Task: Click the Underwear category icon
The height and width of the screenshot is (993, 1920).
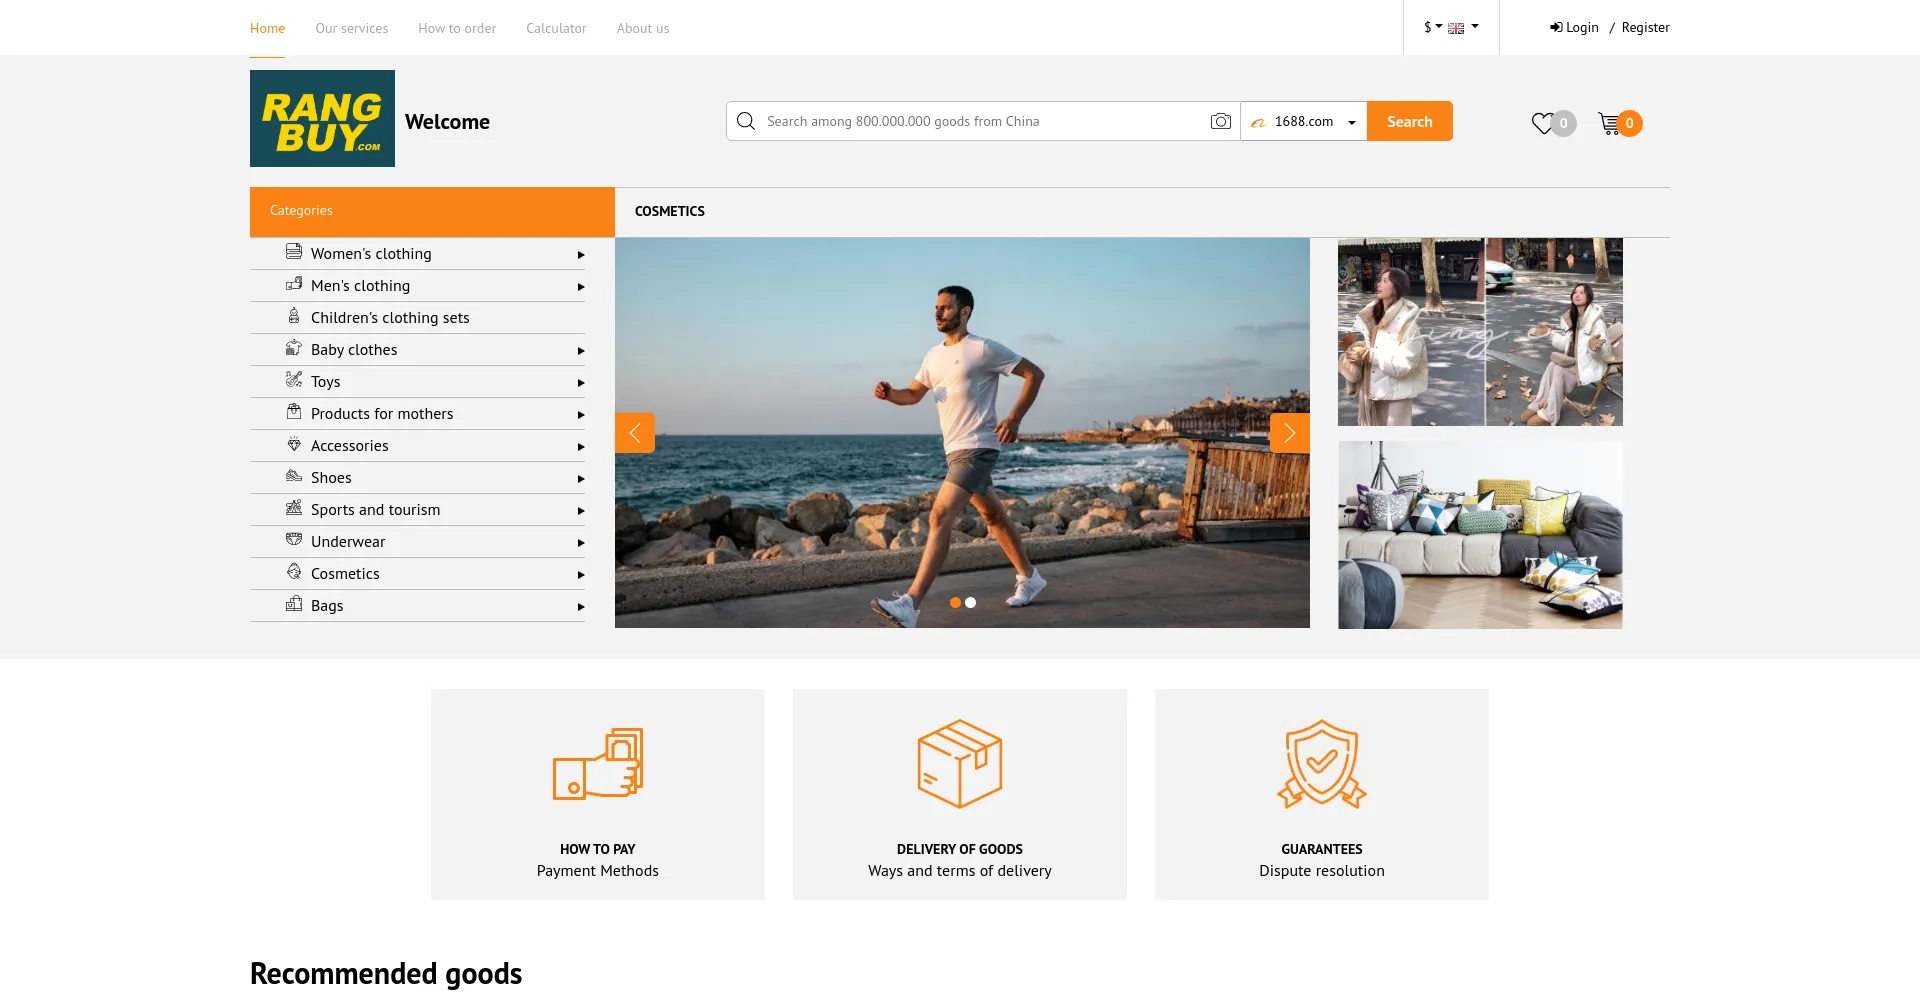Action: tap(294, 540)
